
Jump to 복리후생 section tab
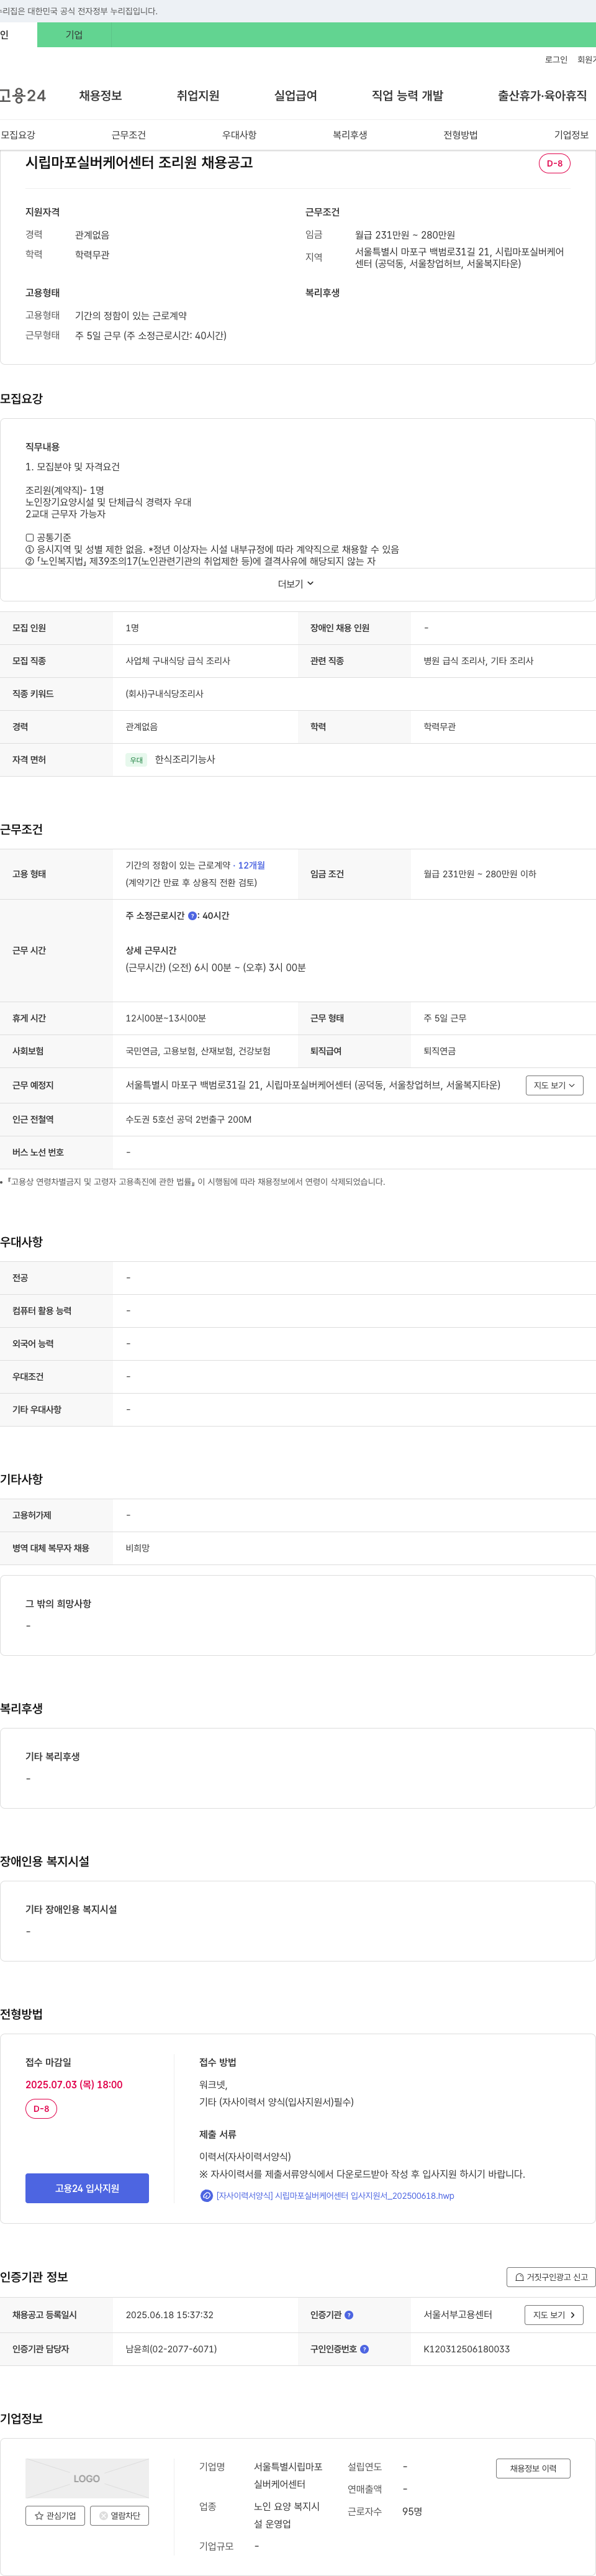pyautogui.click(x=350, y=135)
